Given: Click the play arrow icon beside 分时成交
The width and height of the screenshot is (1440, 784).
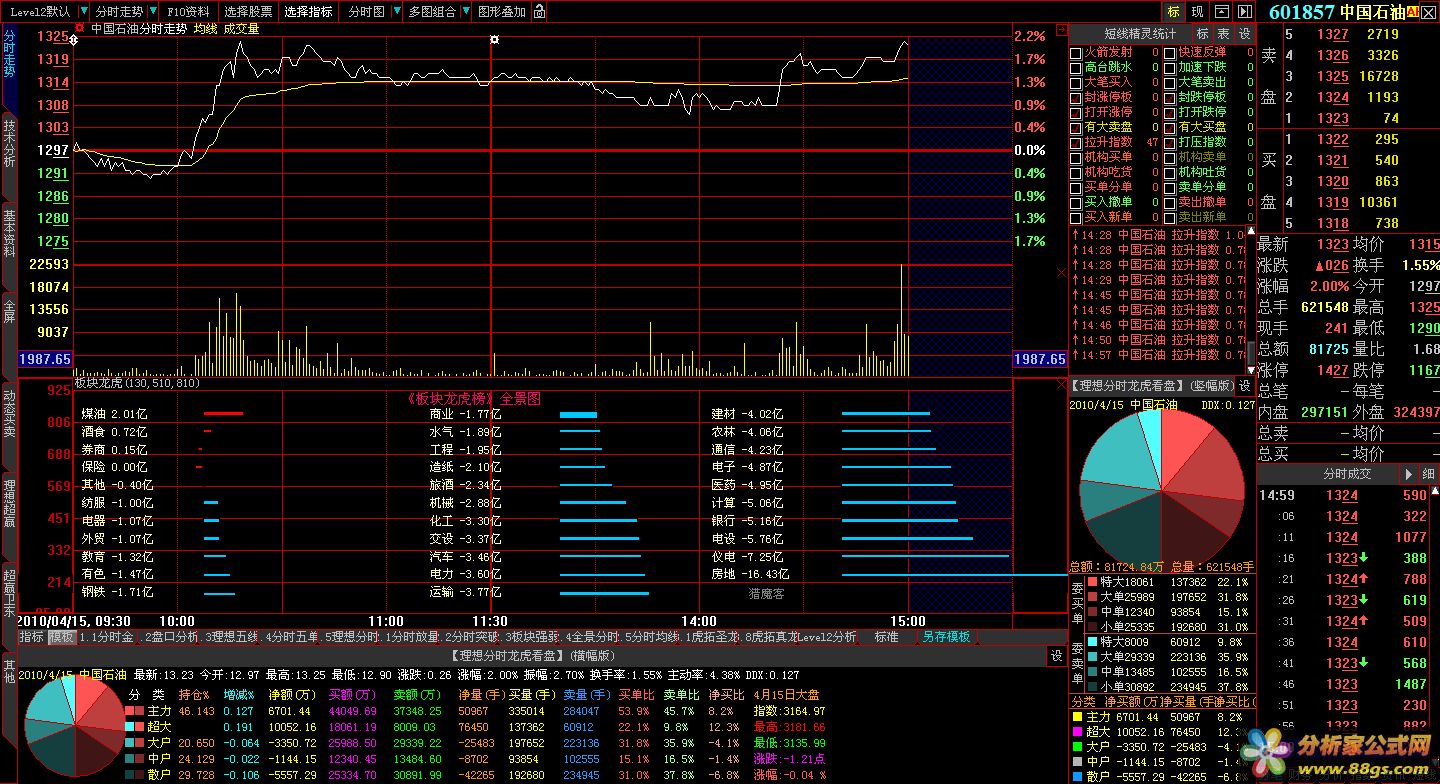Looking at the screenshot, I should click(x=1408, y=474).
